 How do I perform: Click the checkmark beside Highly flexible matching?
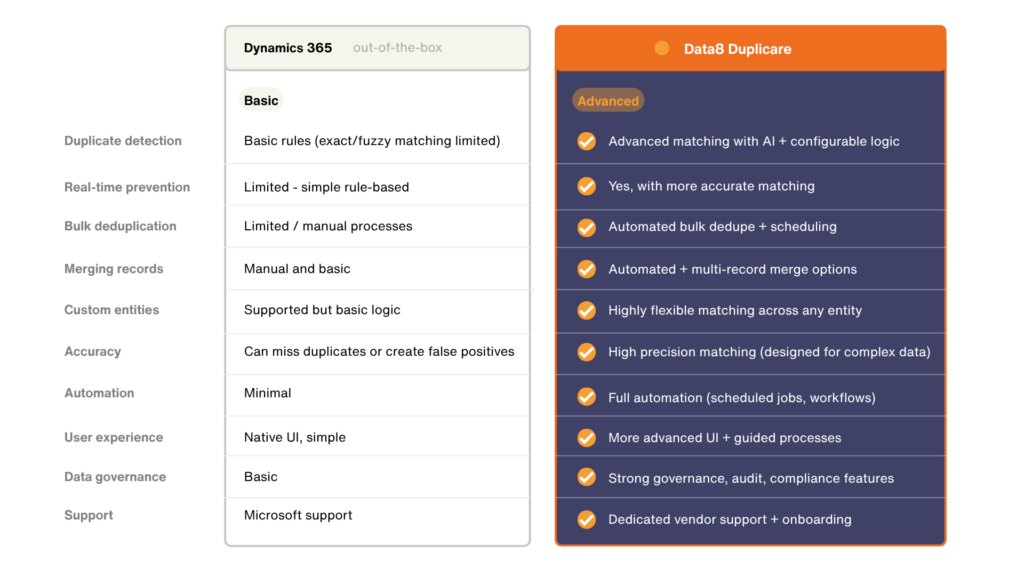[586, 310]
